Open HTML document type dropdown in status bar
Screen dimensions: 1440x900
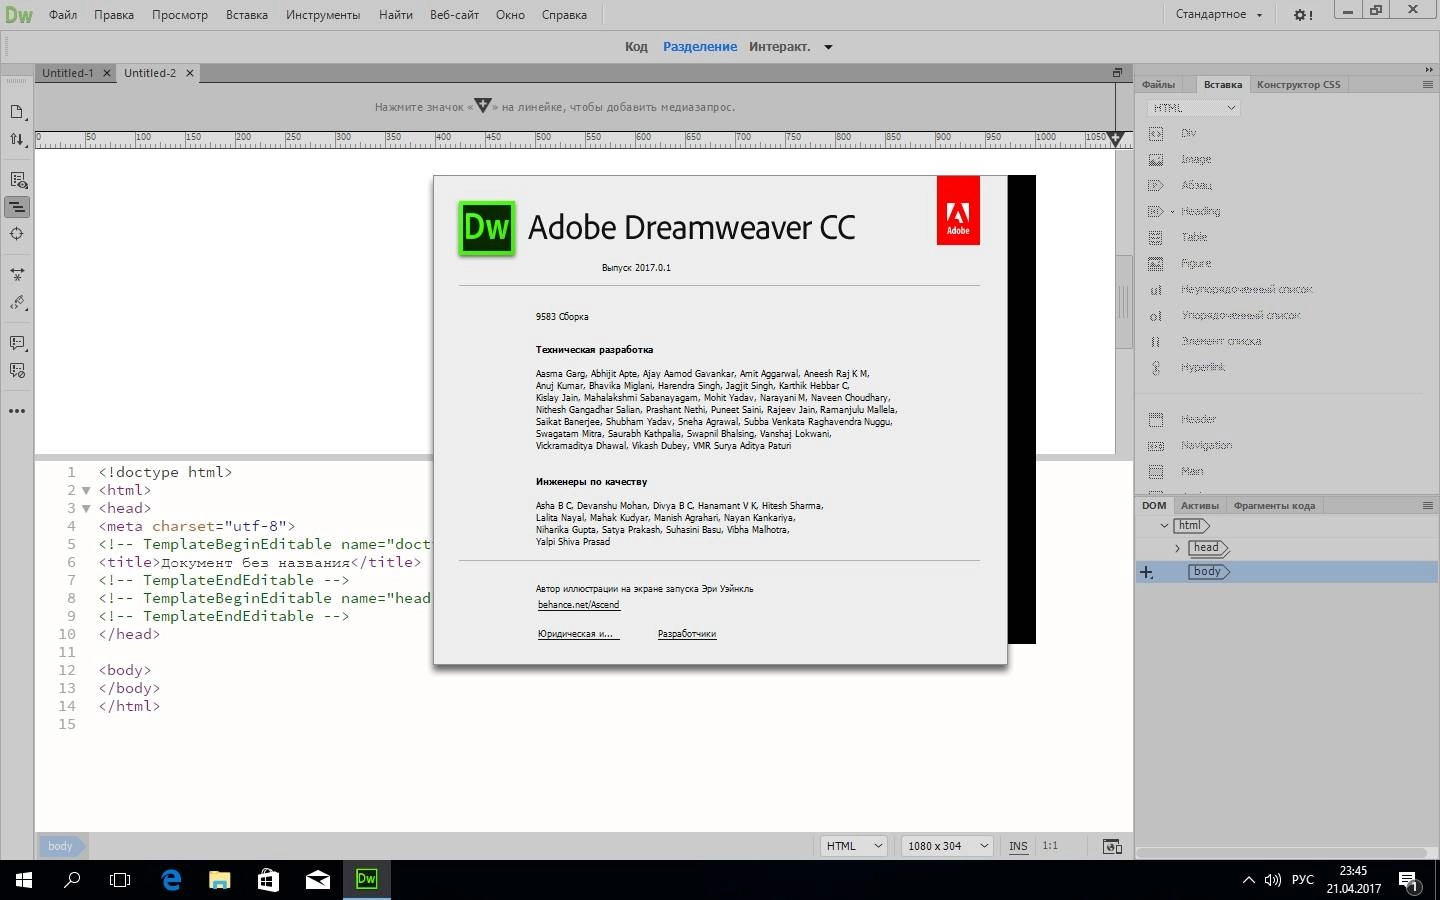854,846
